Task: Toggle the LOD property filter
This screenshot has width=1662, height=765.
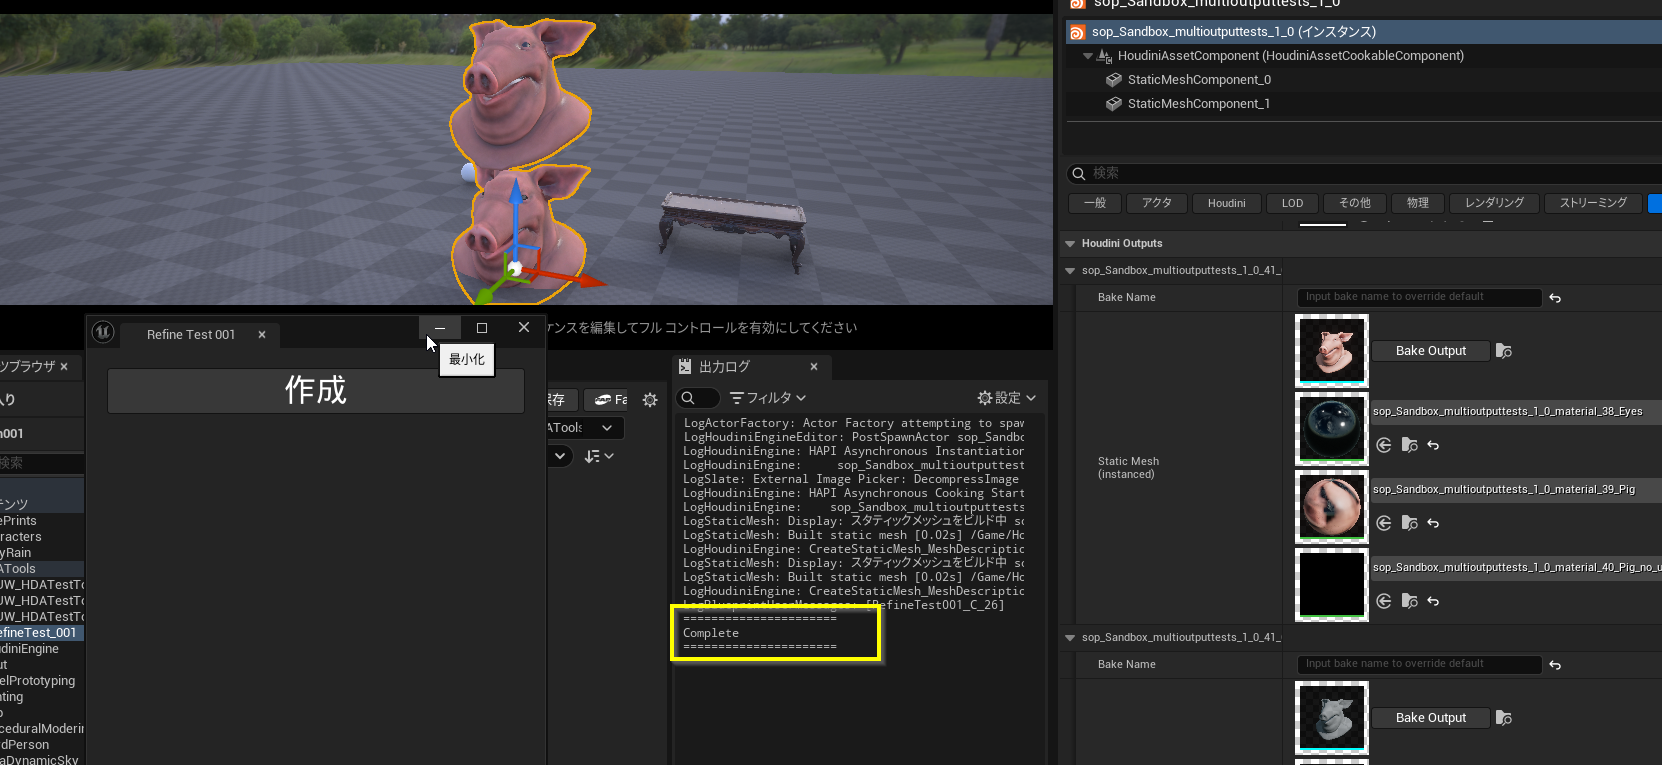Action: (x=1292, y=203)
